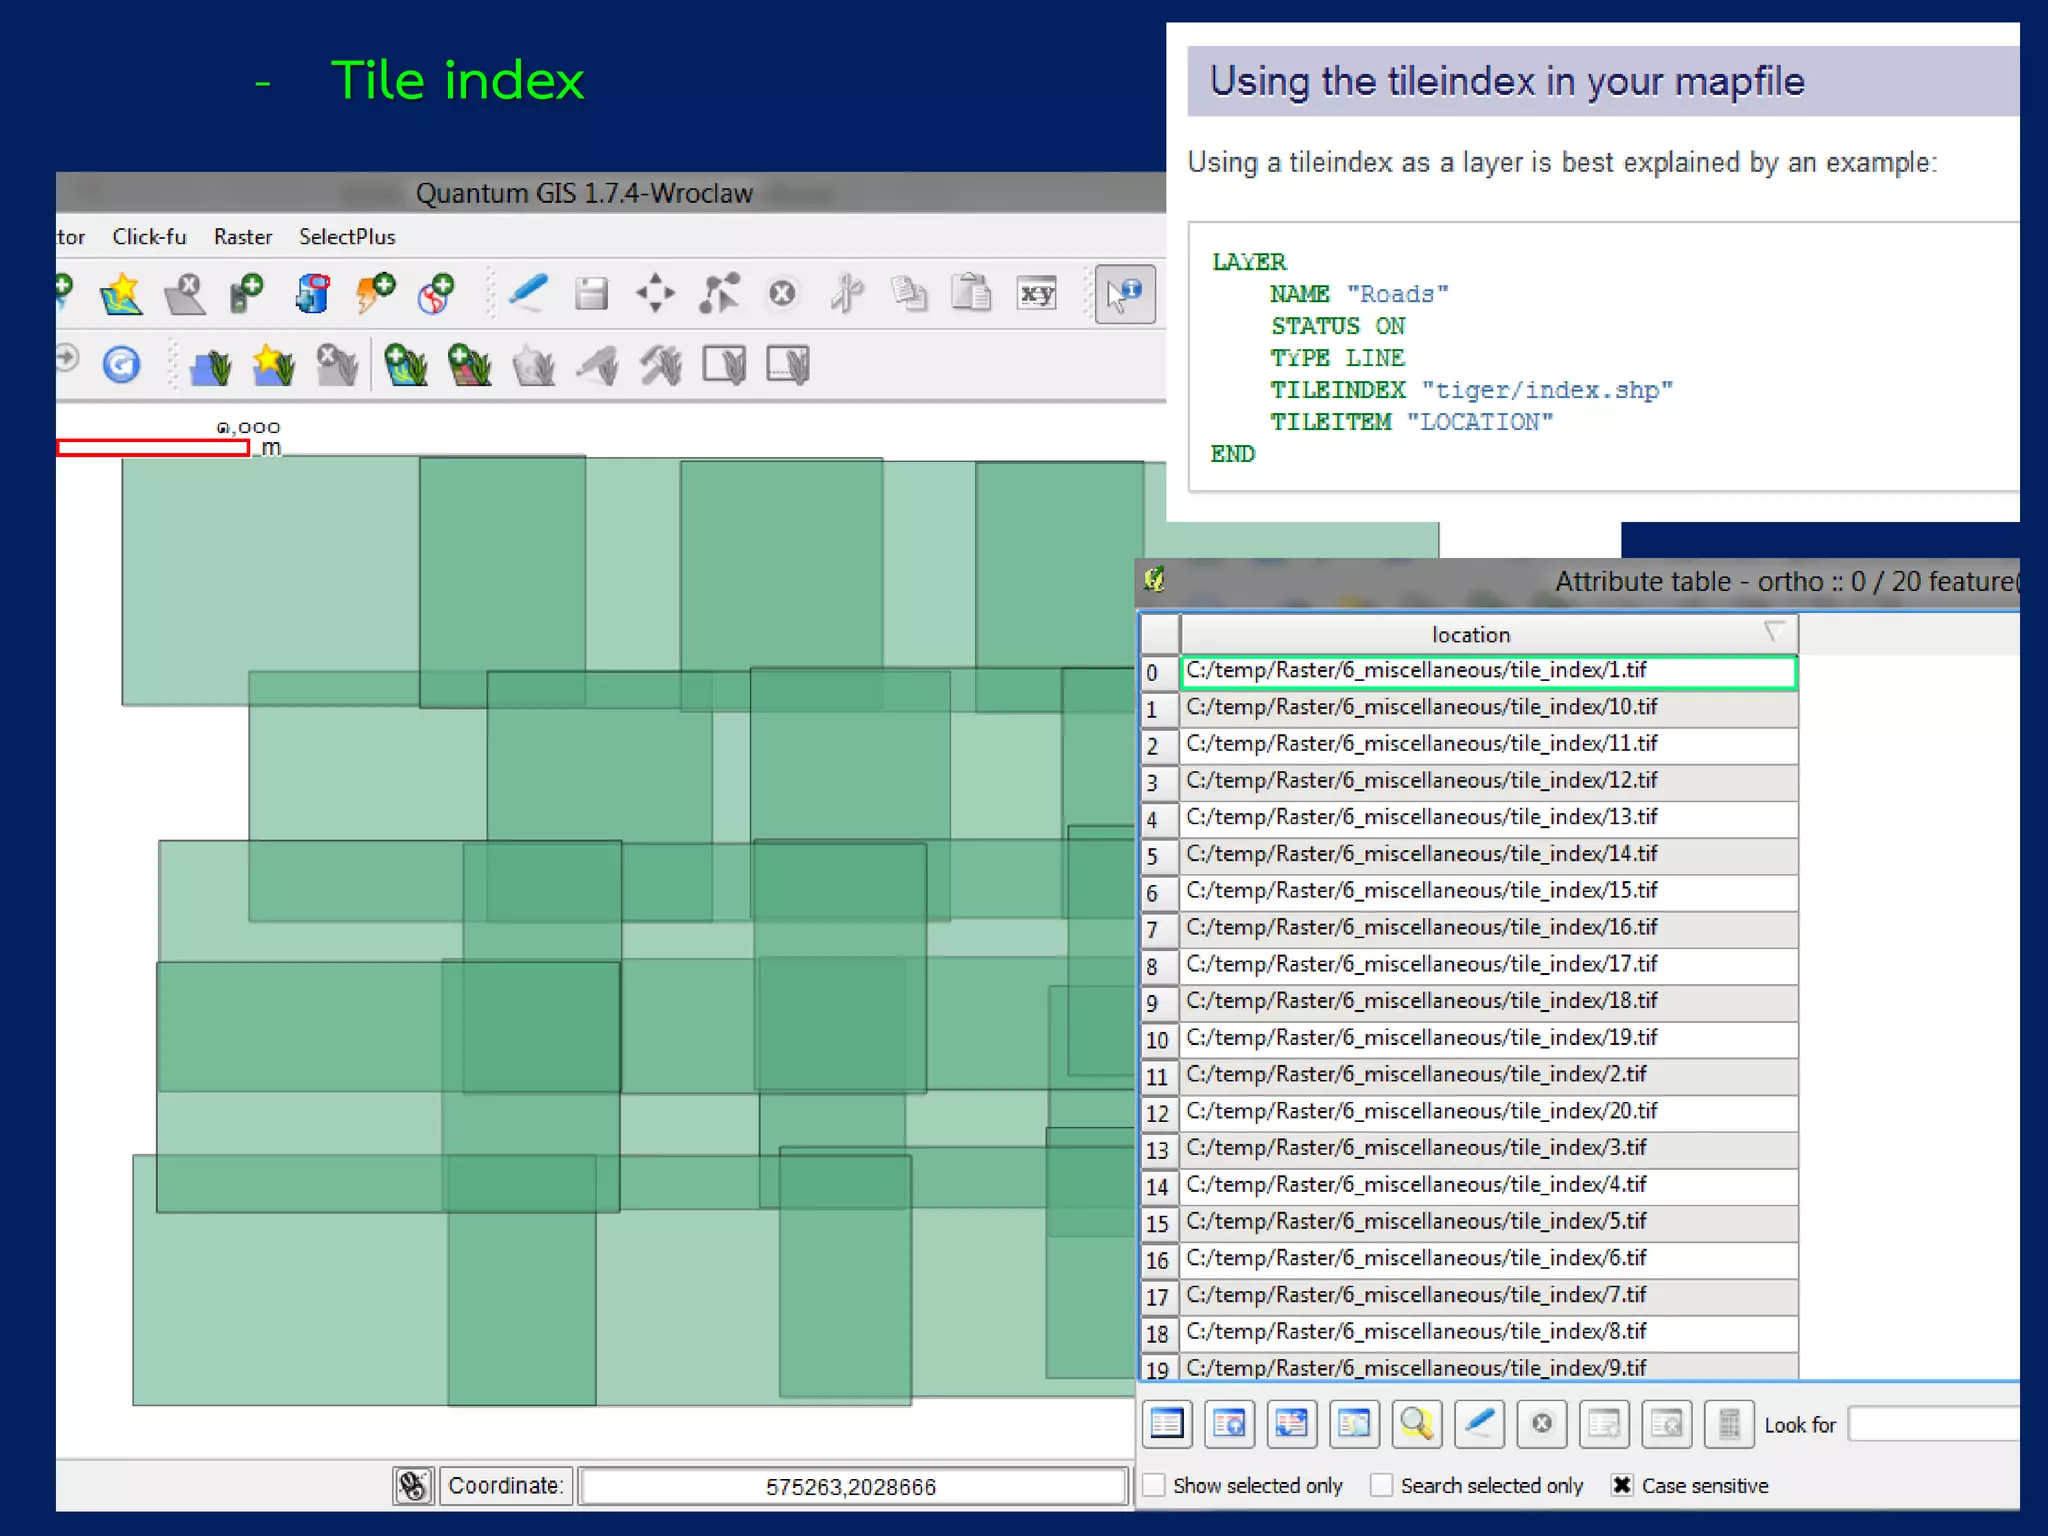Select row 0 header in attribute table

click(x=1160, y=672)
